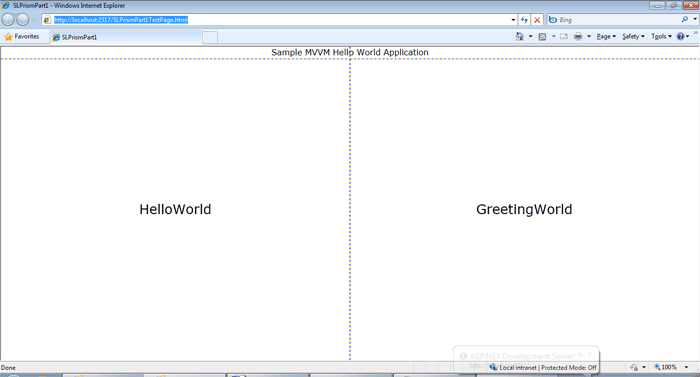Screen dimensions: 700x377
Task: Click the Bing provider icon
Action: (553, 20)
